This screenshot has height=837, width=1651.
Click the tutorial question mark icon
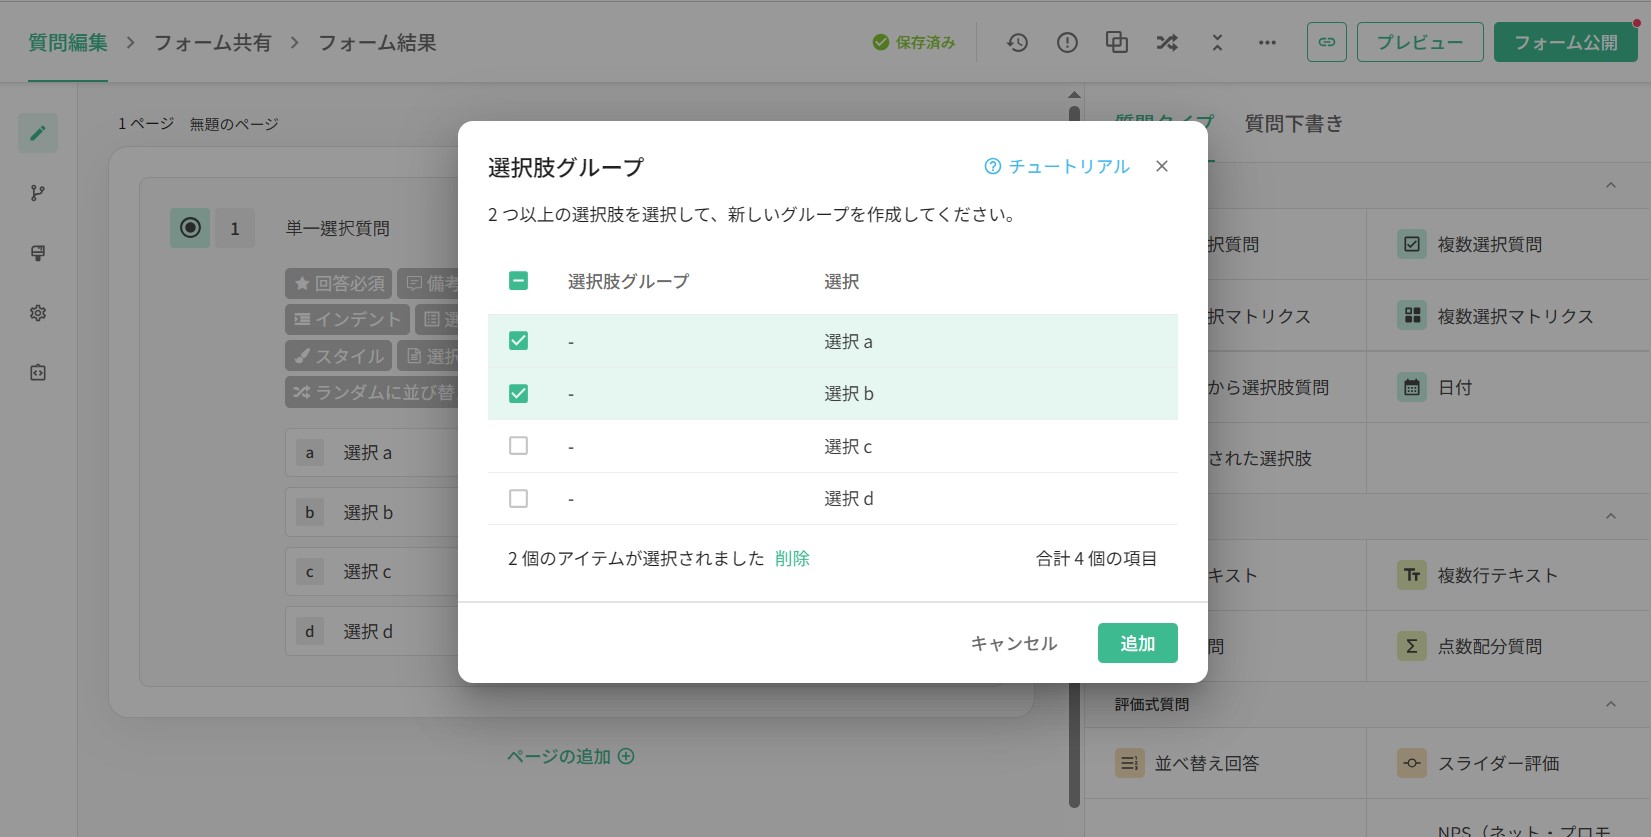coord(992,167)
